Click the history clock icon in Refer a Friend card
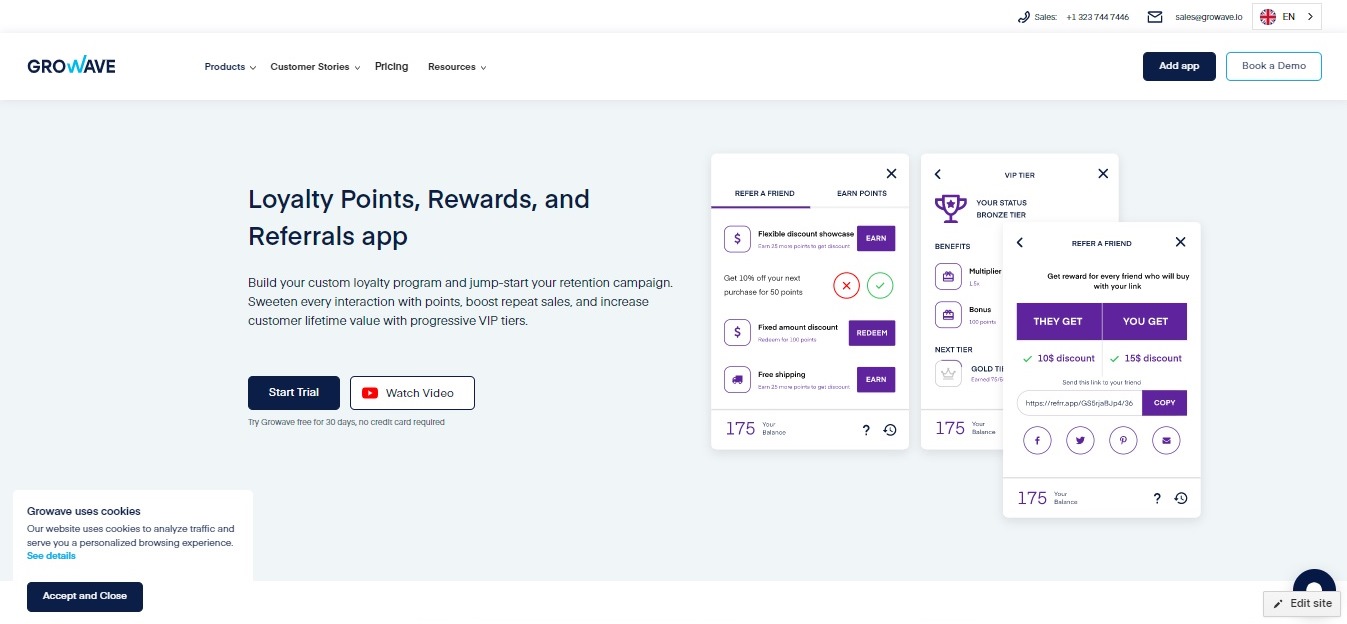This screenshot has height=624, width=1347. pos(1181,498)
